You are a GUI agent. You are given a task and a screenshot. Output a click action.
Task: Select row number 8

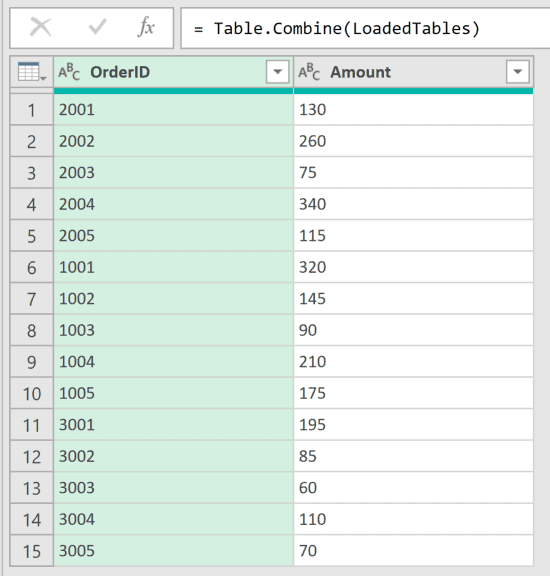coord(32,331)
